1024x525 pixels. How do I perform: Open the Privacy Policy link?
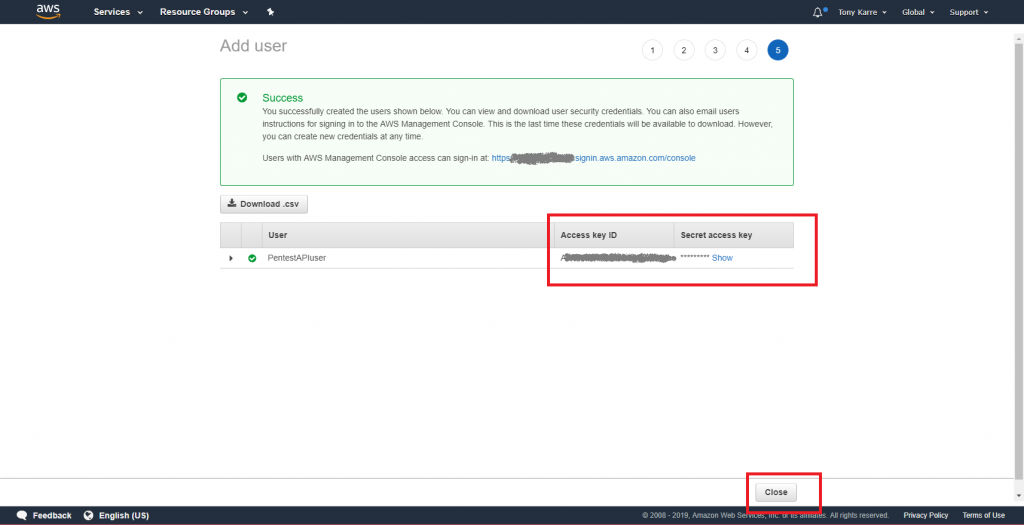click(x=925, y=515)
